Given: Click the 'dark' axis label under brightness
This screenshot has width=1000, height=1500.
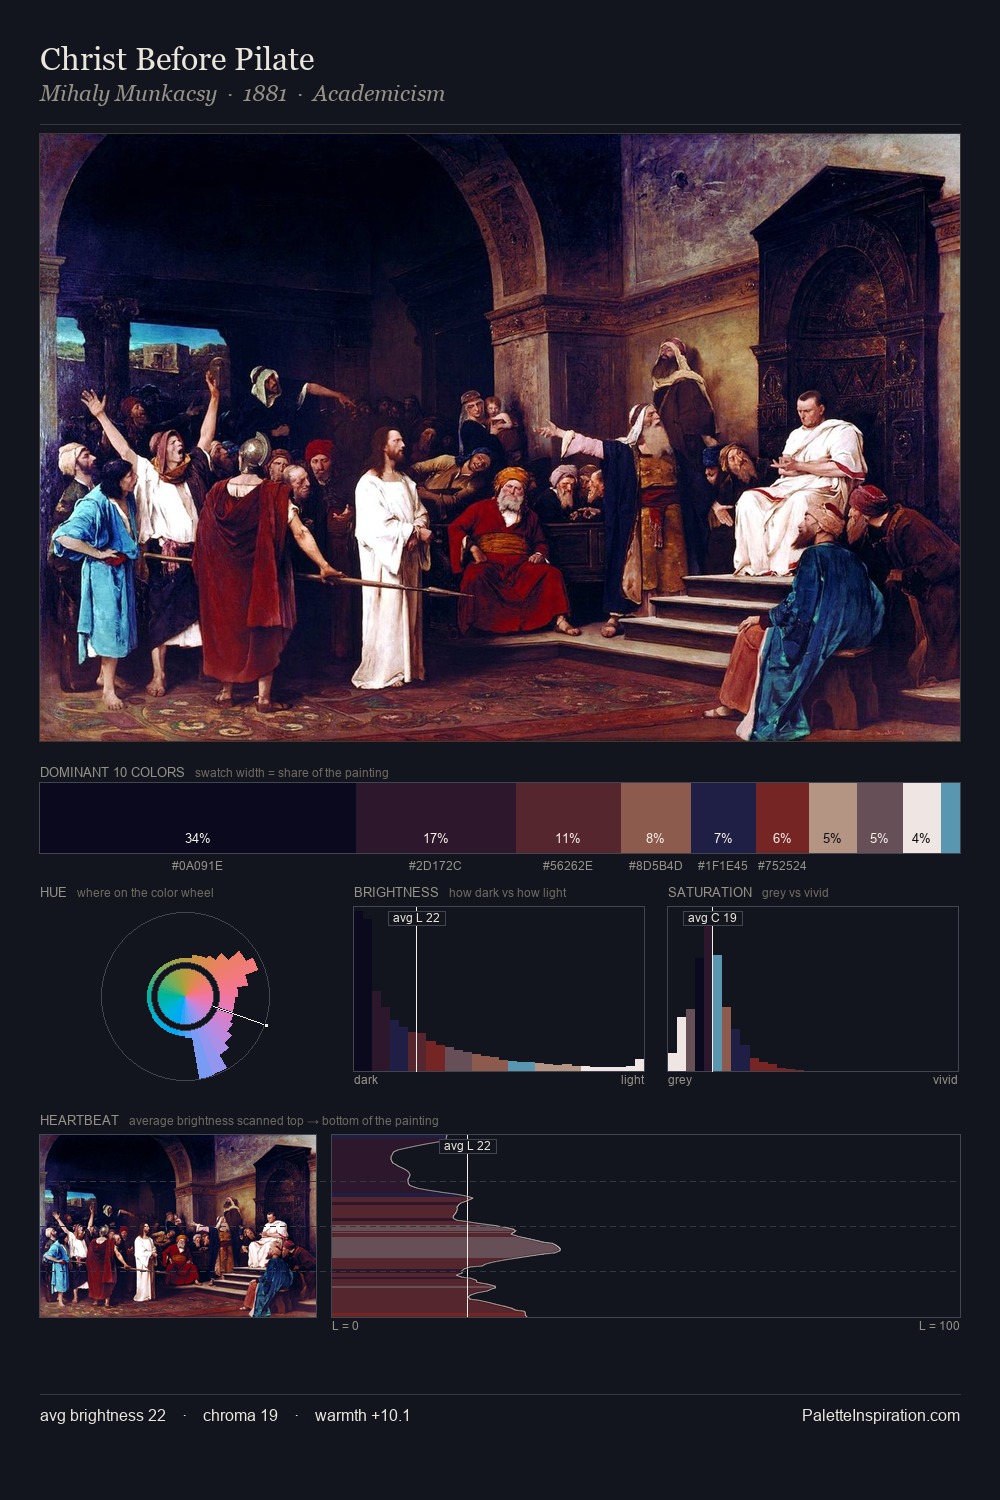Looking at the screenshot, I should tap(366, 1080).
